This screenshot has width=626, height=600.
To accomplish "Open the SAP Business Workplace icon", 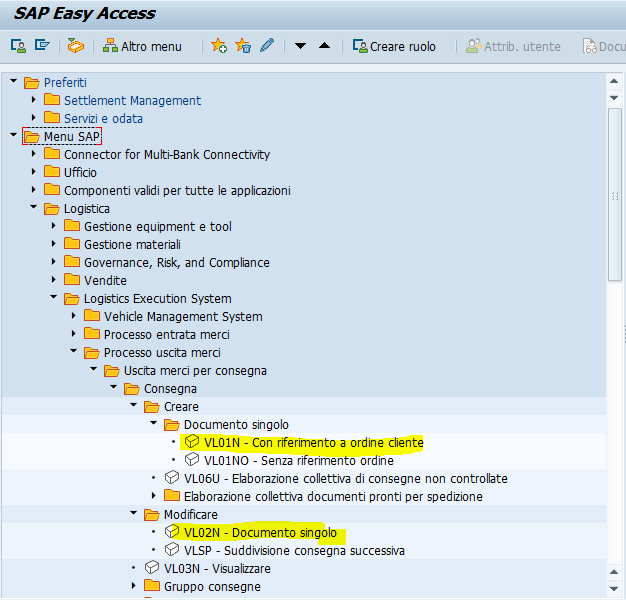I will point(75,46).
